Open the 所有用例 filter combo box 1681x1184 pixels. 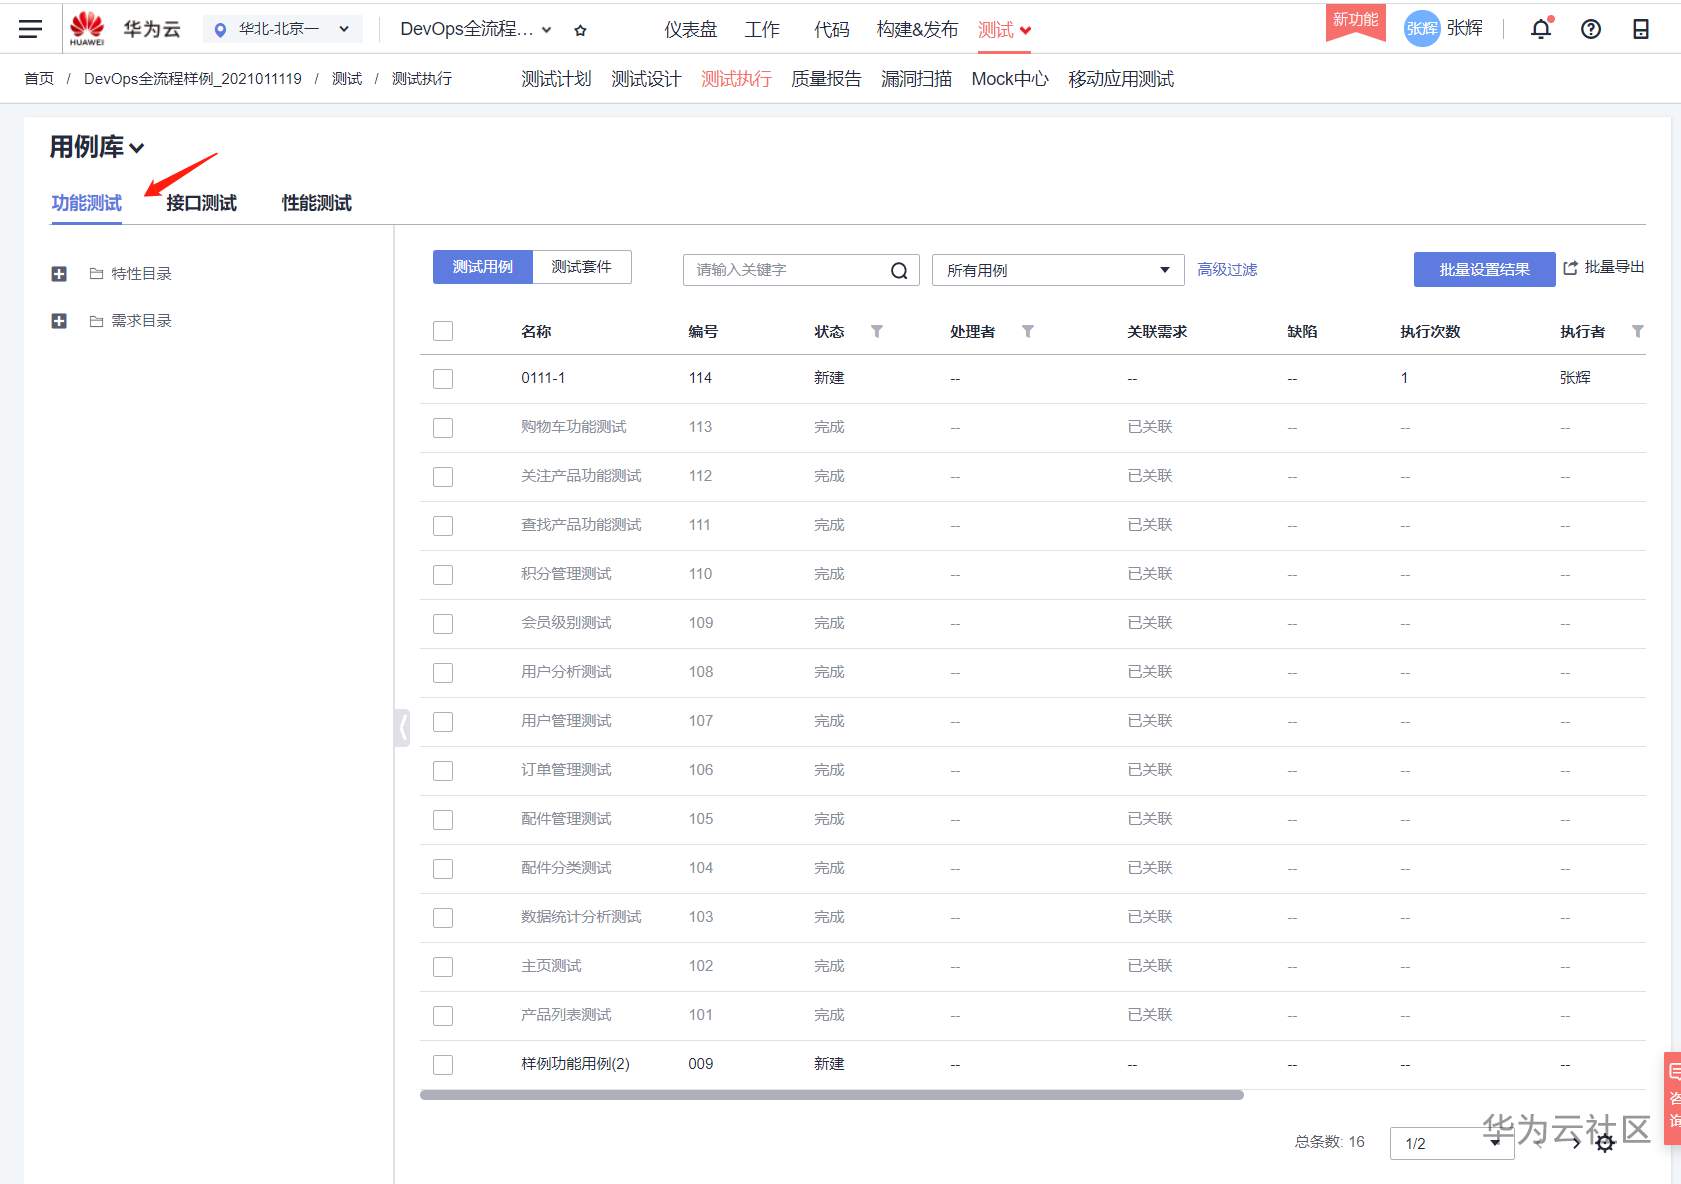tap(1058, 270)
